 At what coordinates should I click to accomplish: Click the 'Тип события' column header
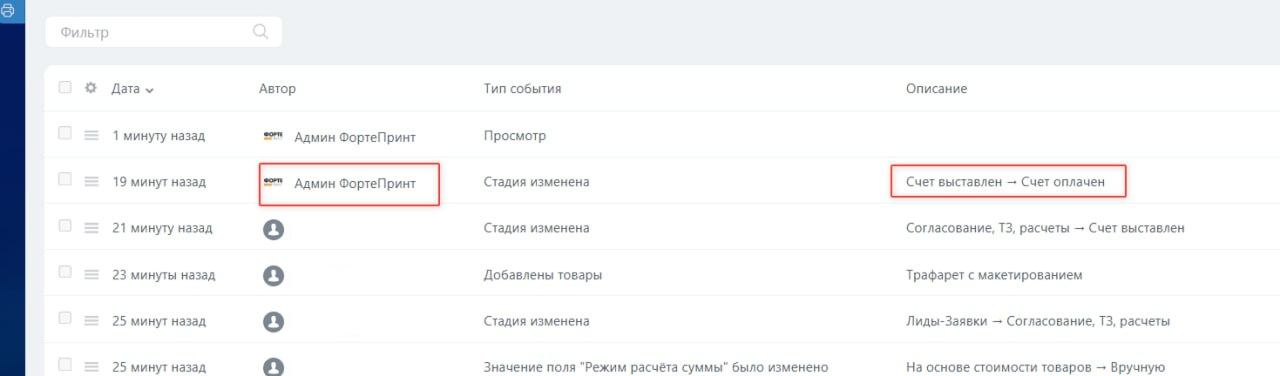(522, 89)
